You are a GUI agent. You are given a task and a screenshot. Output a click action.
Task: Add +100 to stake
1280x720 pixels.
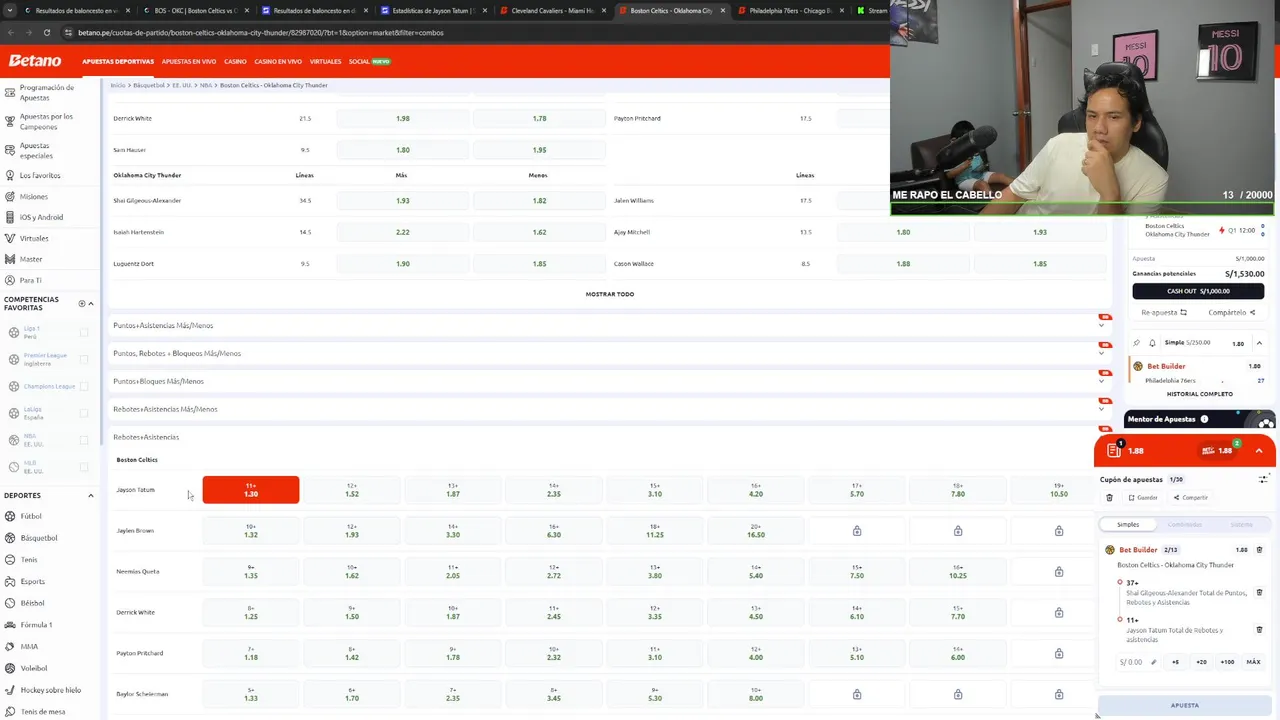[x=1227, y=662]
